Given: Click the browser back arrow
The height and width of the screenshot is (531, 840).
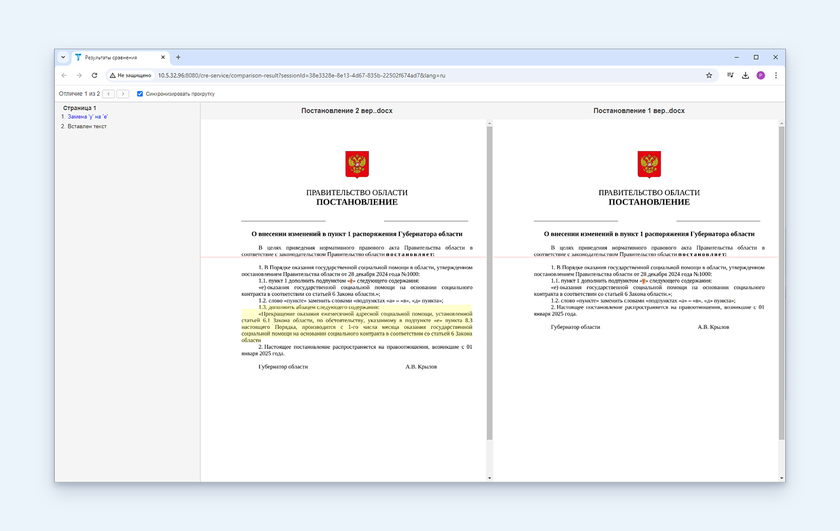Looking at the screenshot, I should tap(65, 75).
